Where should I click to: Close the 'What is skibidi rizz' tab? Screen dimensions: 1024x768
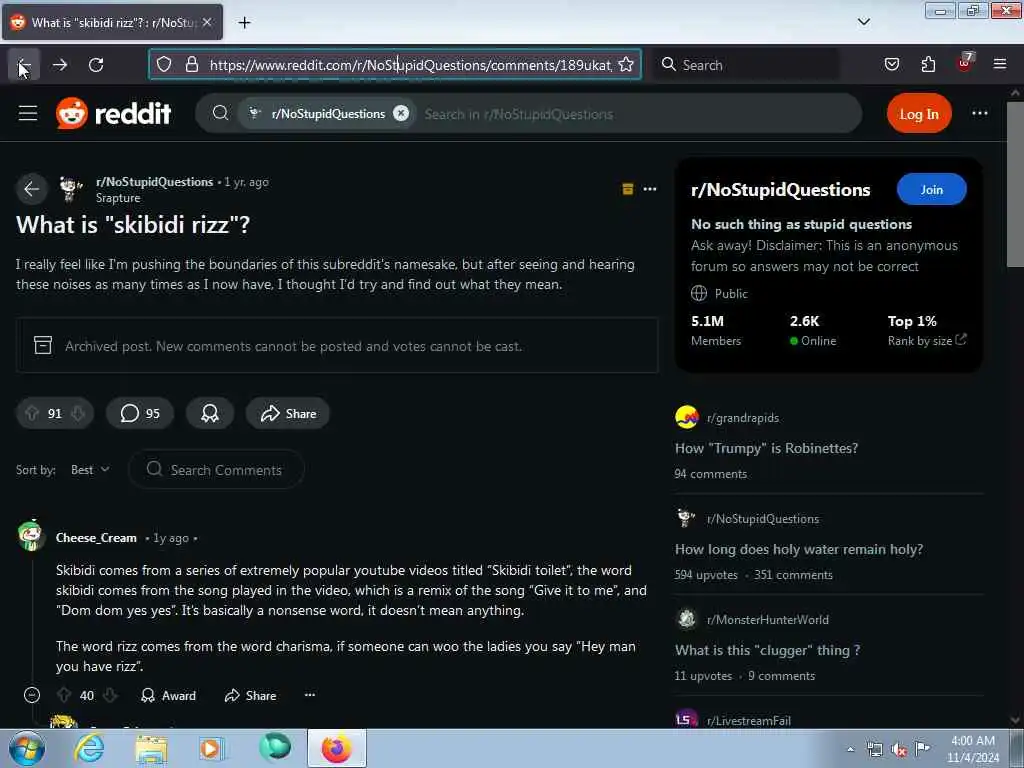[x=207, y=22]
